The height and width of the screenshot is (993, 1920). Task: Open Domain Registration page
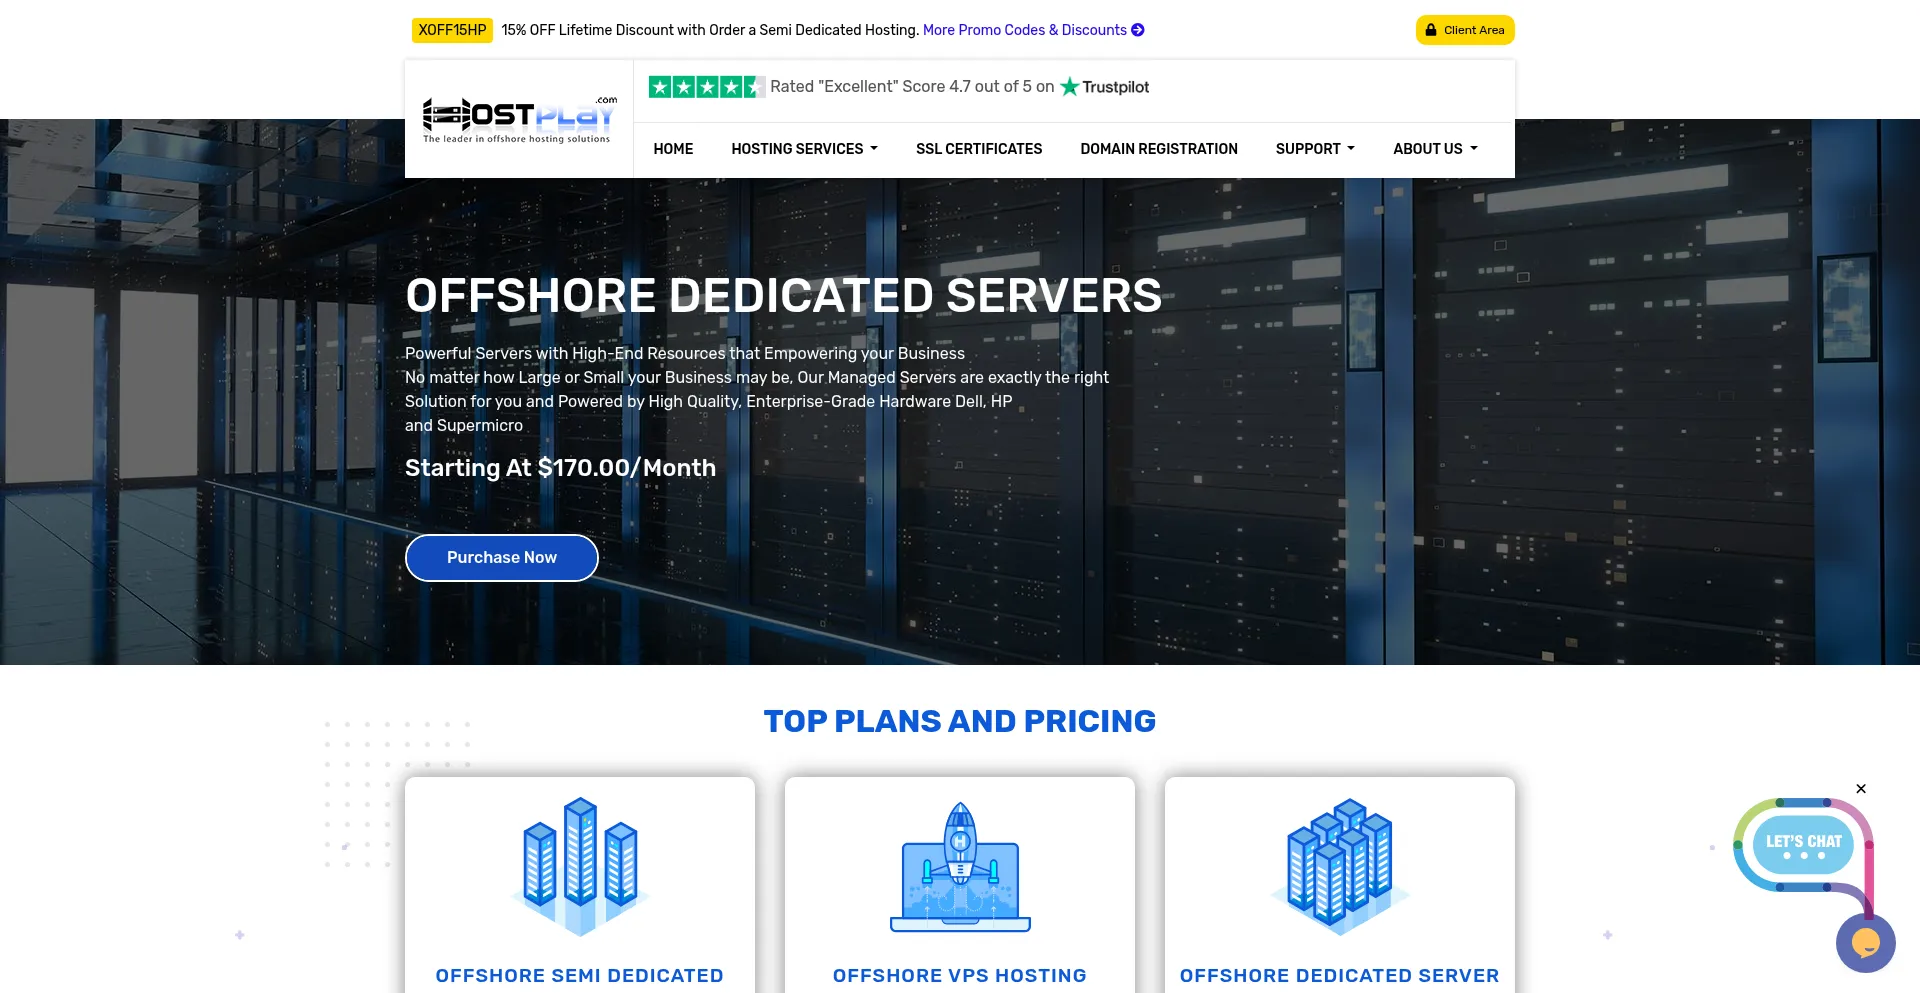click(1159, 149)
